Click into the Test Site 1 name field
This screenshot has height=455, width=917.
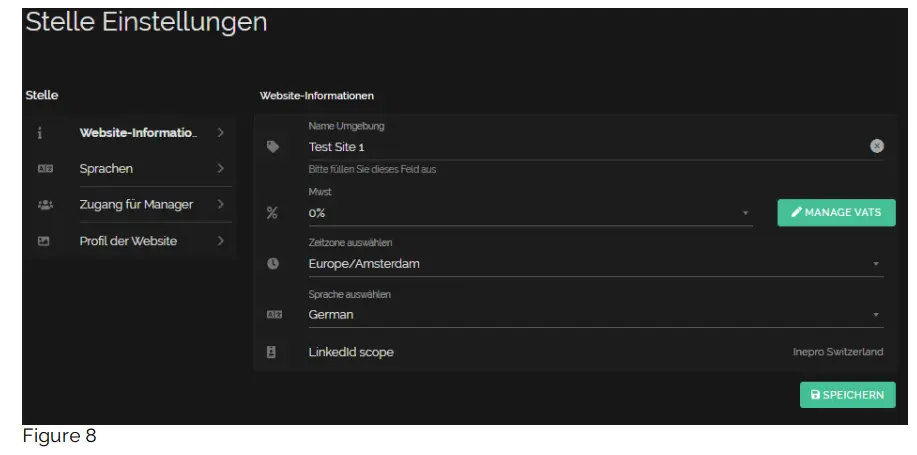pos(580,147)
